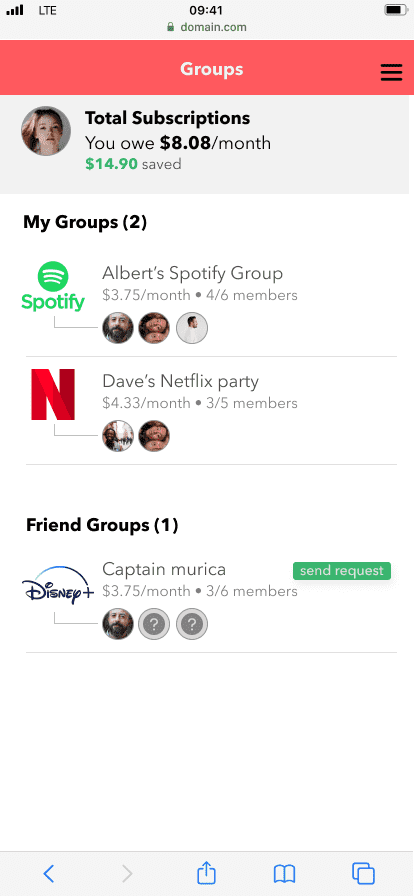Screen dimensions: 414x896
Task: Go back using Safari back arrow
Action: [x=49, y=873]
